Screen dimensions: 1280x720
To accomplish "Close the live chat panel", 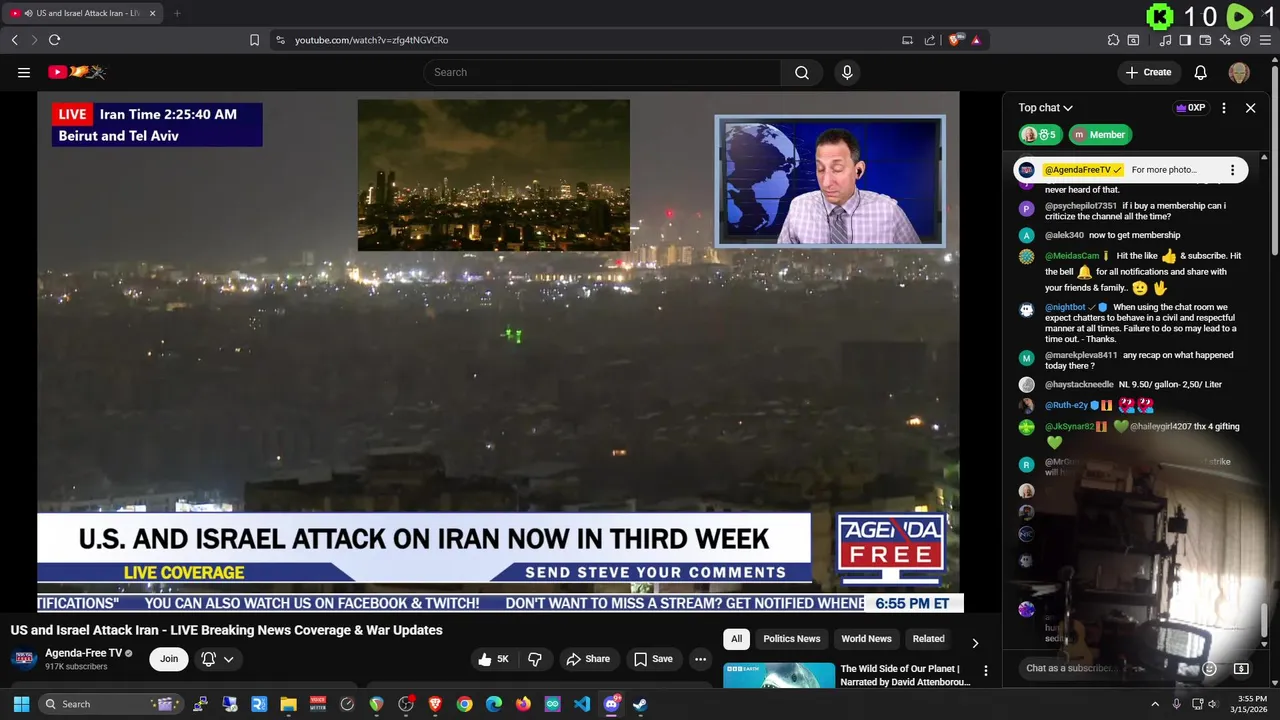I will tap(1250, 108).
